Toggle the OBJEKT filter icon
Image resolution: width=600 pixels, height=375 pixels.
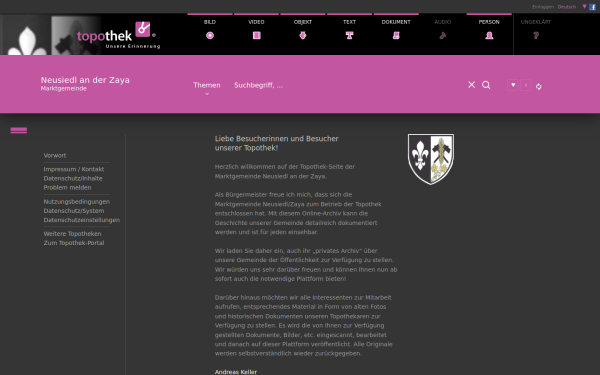(x=303, y=36)
